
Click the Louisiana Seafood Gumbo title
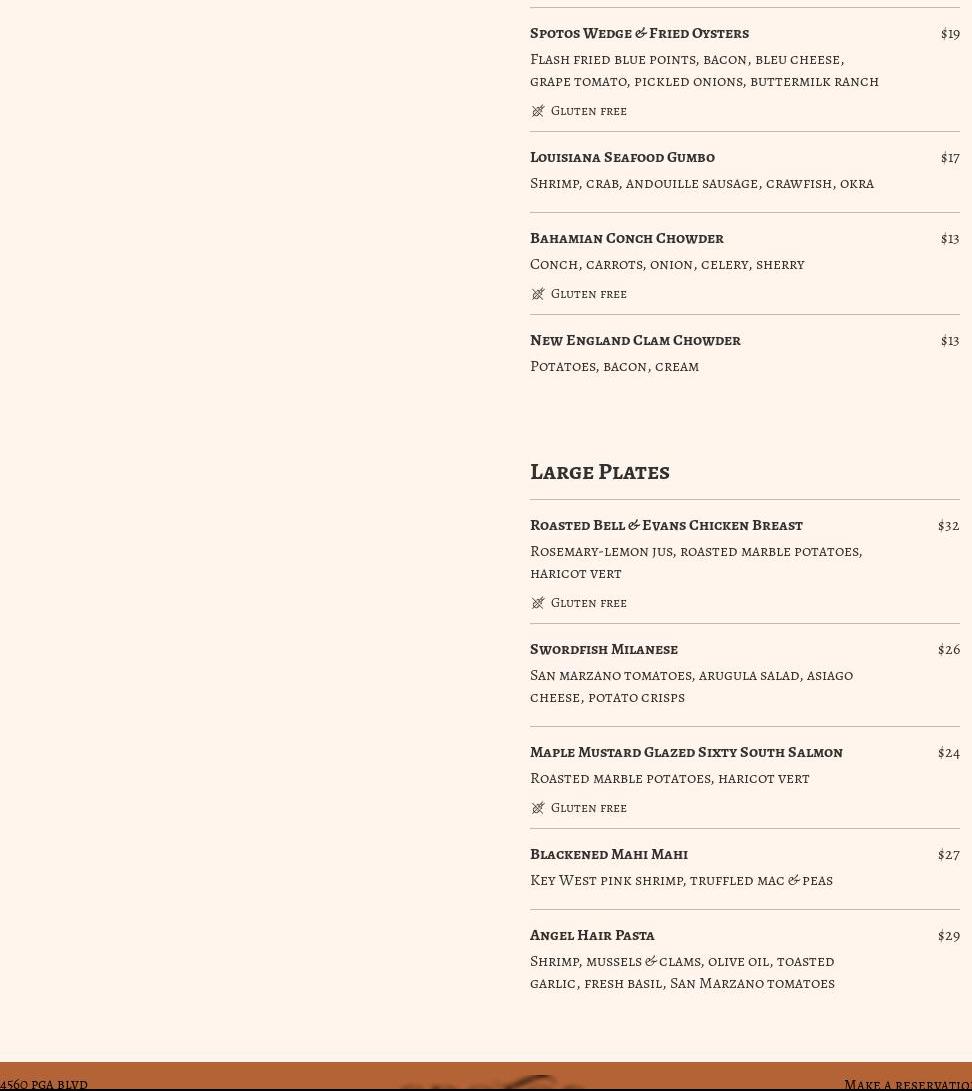622,157
